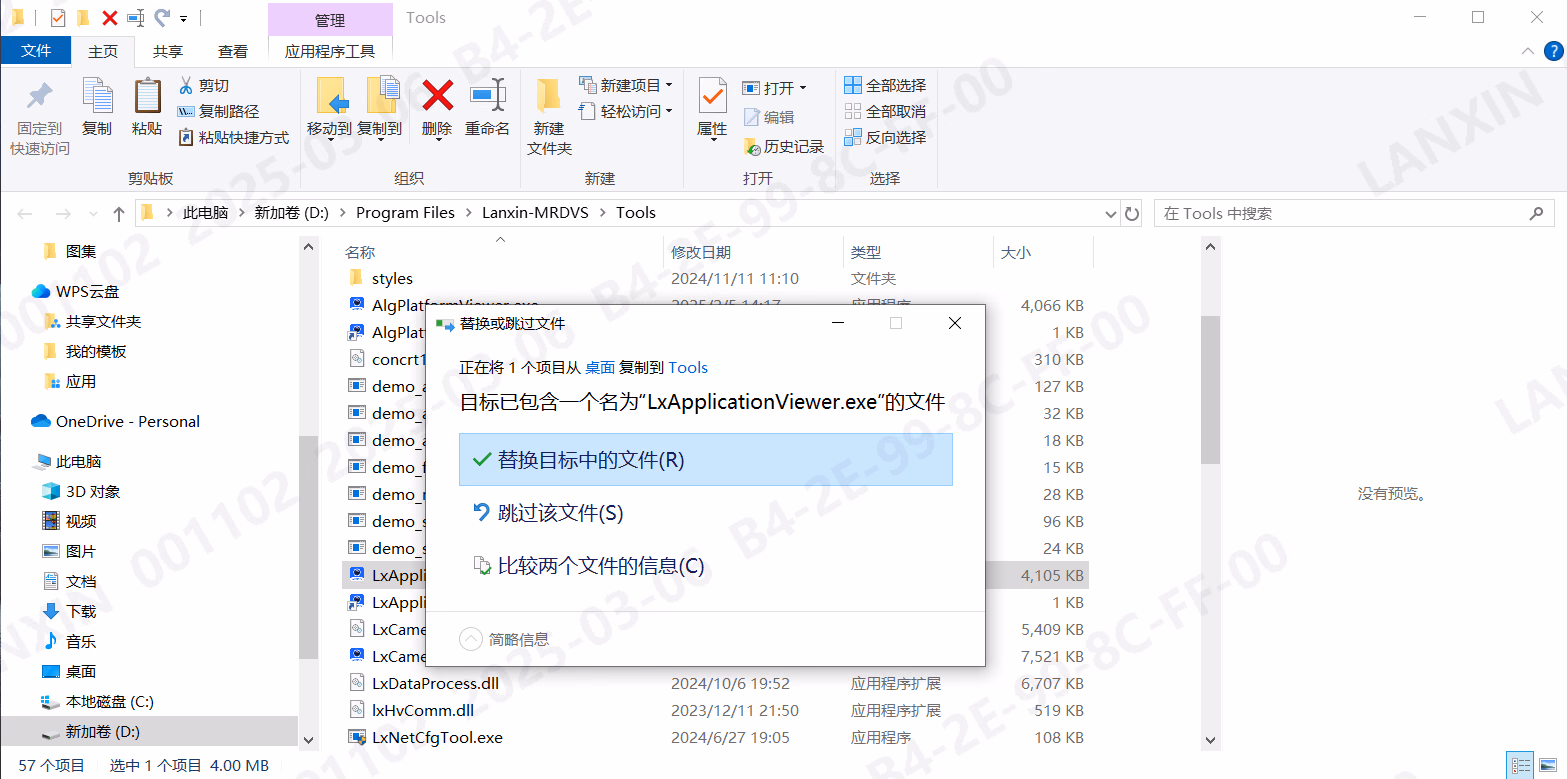Select 音乐 folder in sidebar
Image resolution: width=1567 pixels, height=779 pixels.
point(81,642)
